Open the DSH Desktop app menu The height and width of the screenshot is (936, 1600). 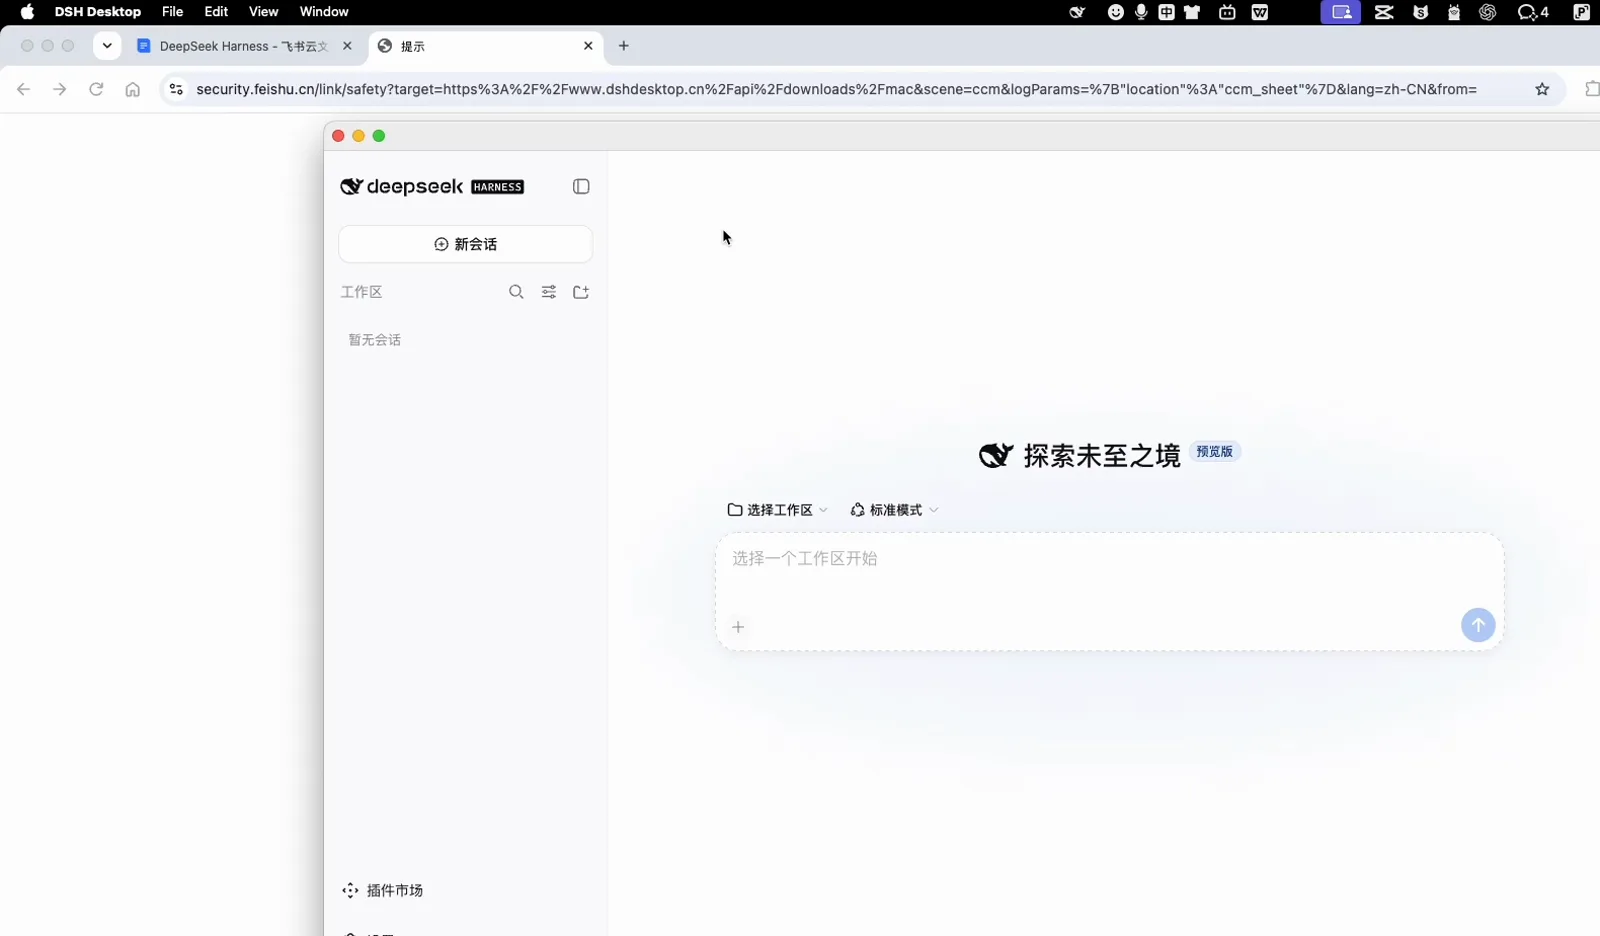coord(98,12)
